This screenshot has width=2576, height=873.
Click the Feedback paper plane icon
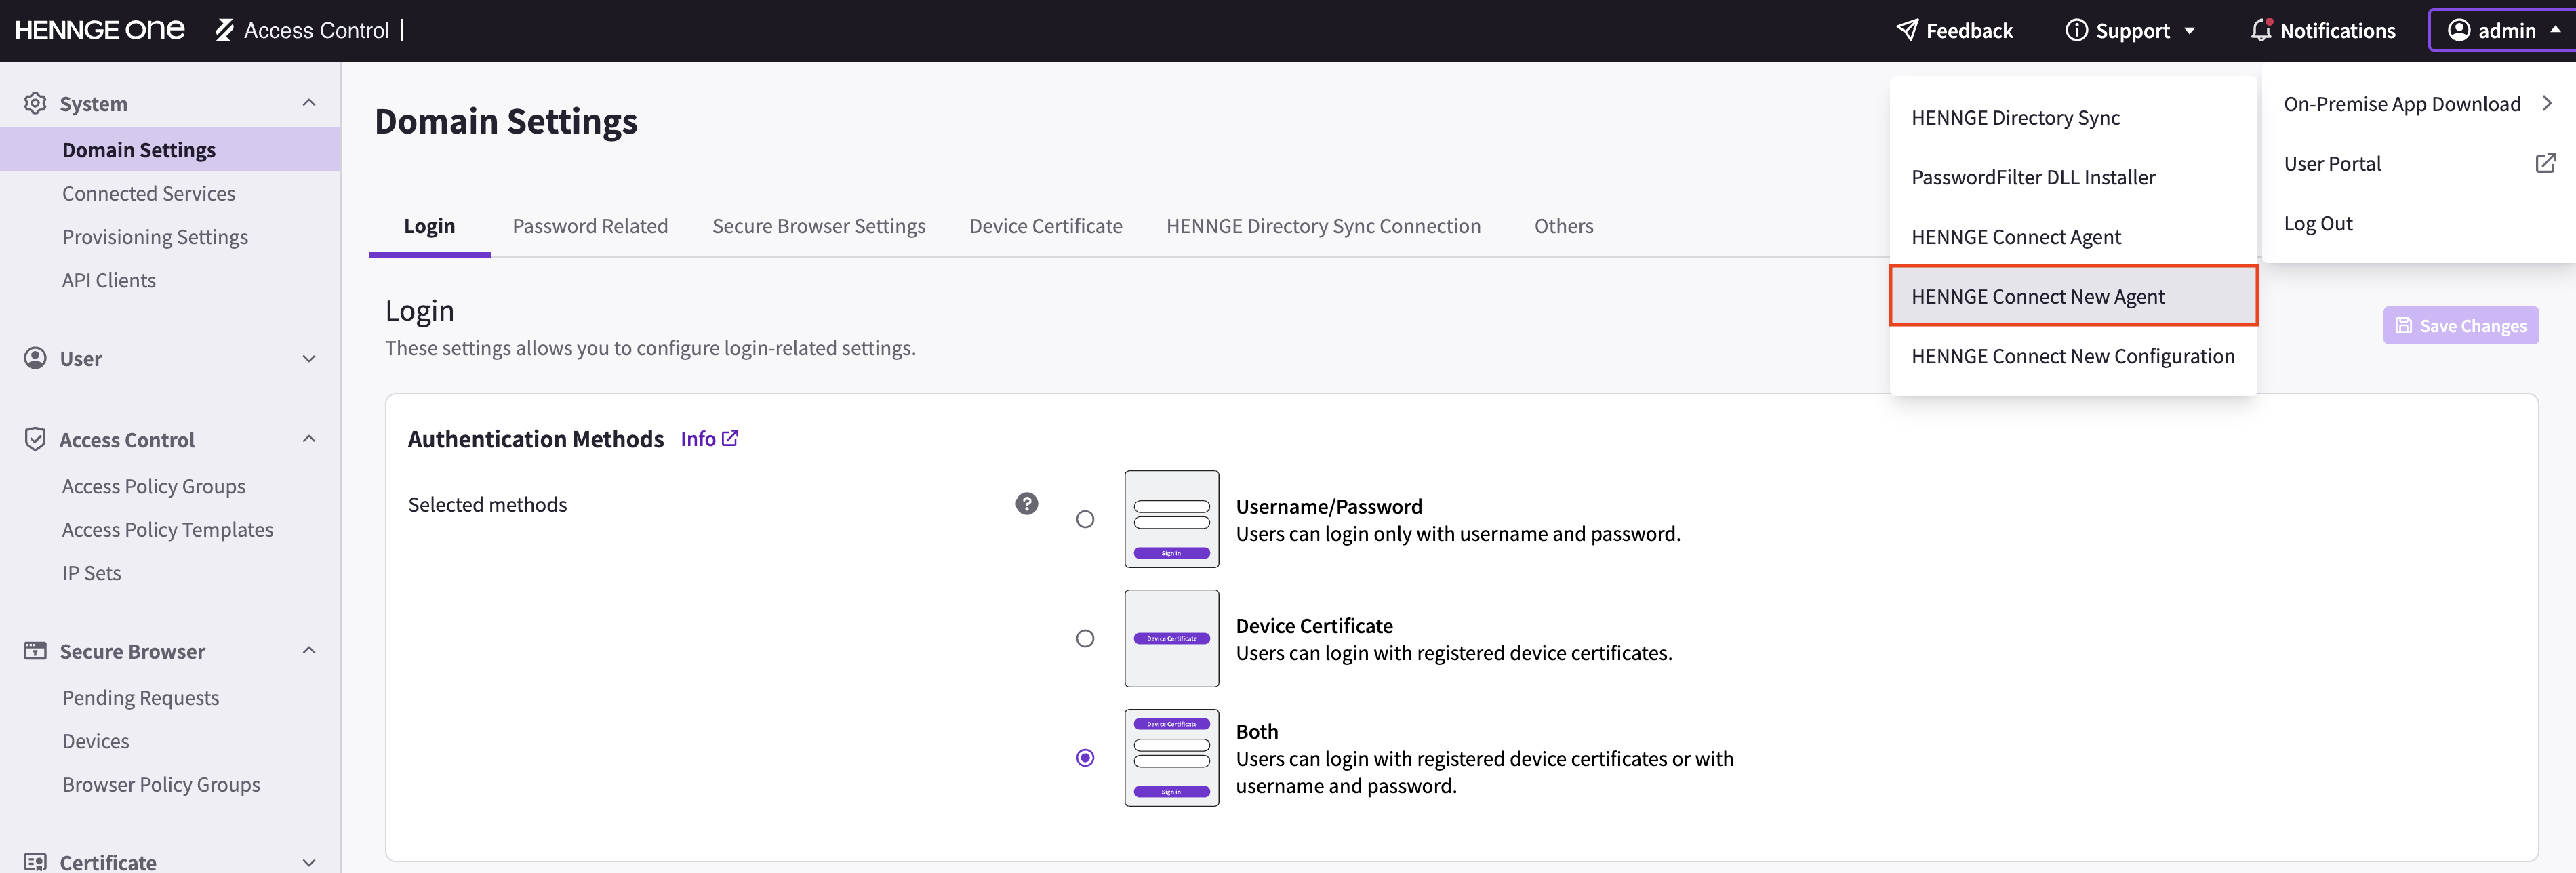coord(1907,30)
